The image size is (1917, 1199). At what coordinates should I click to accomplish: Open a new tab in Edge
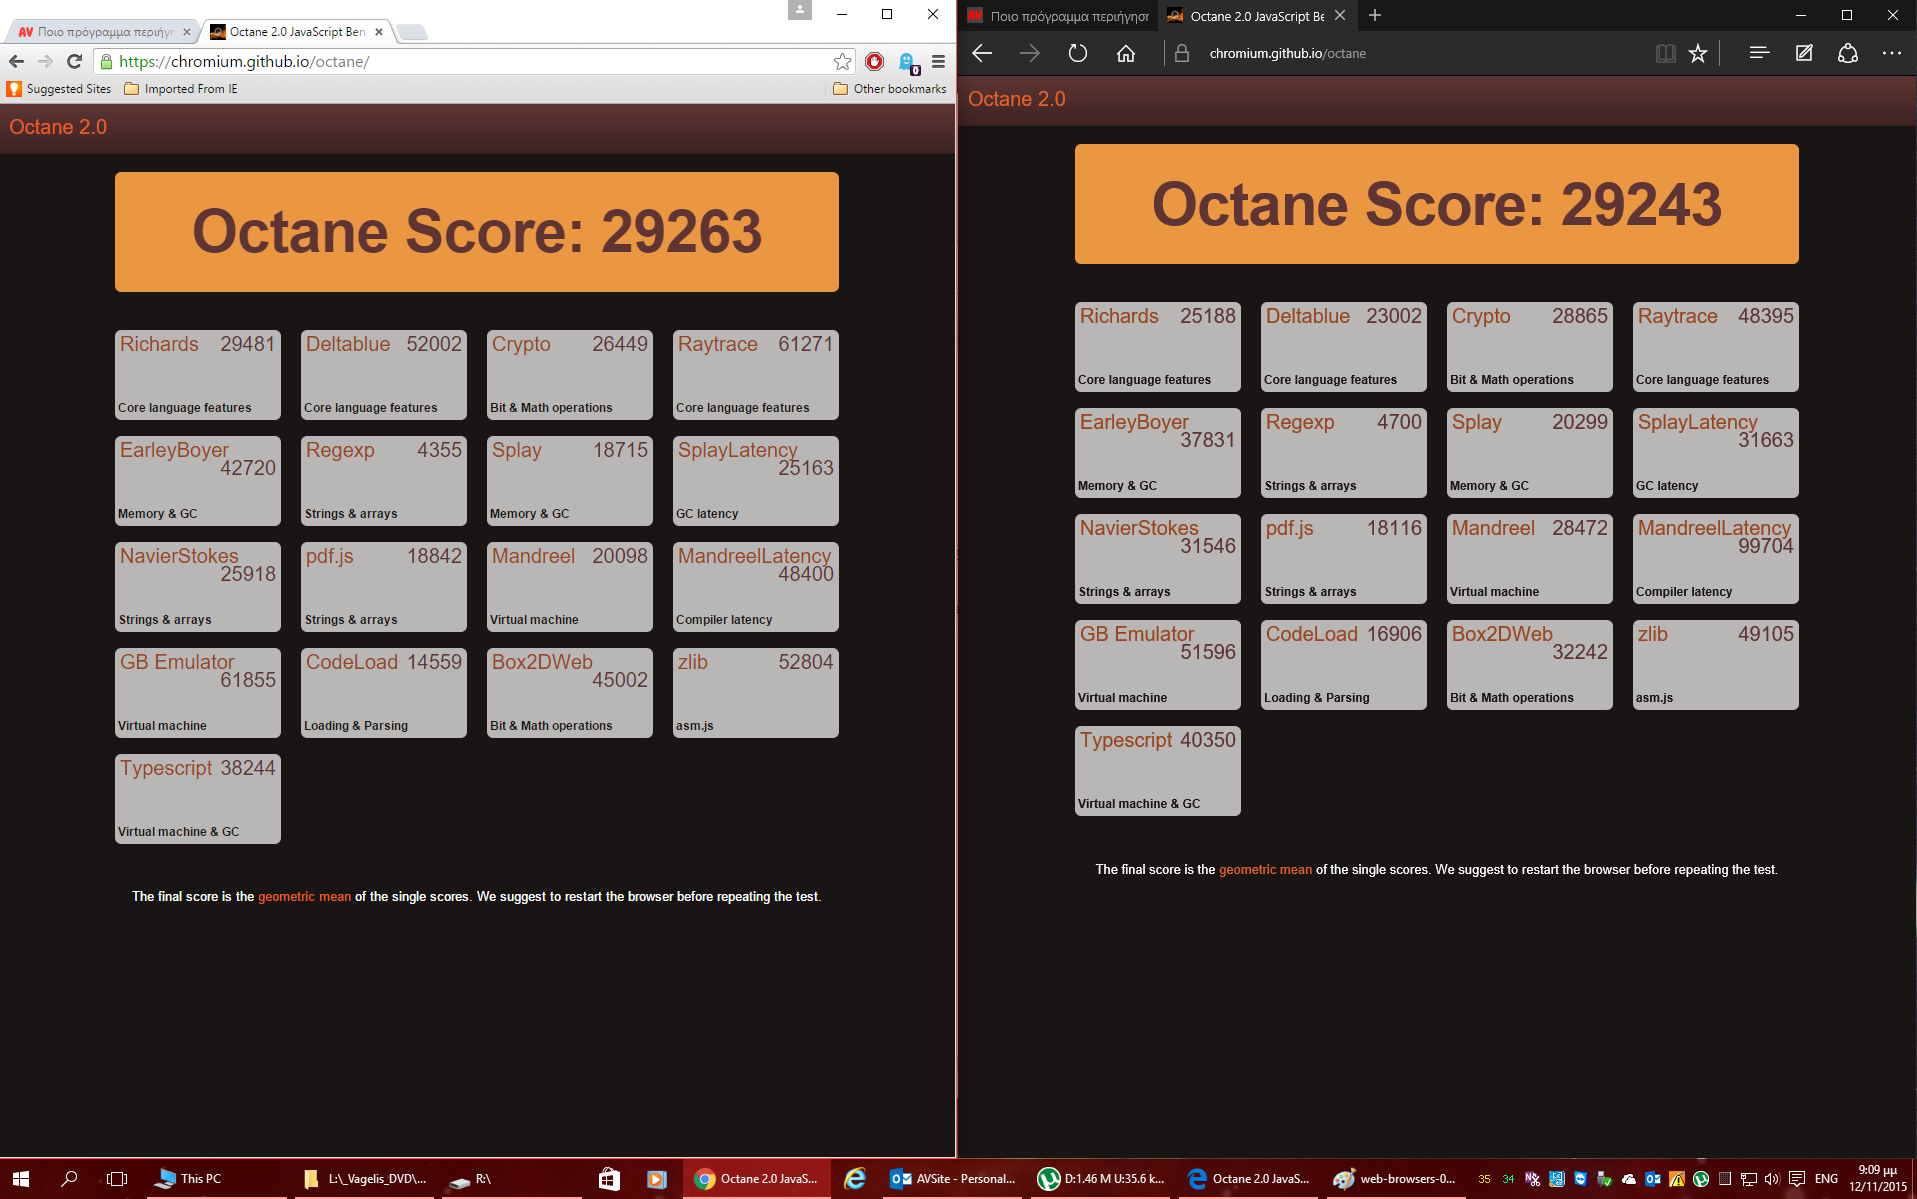click(x=1375, y=15)
